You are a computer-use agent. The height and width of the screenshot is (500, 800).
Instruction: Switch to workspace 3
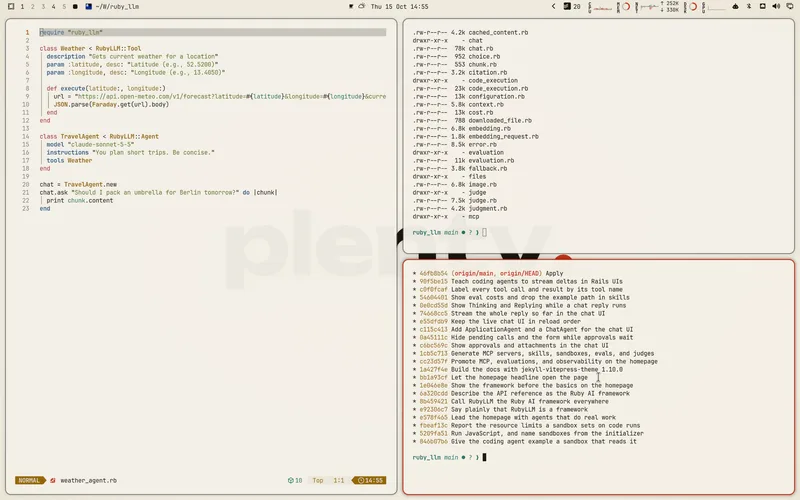pos(43,7)
